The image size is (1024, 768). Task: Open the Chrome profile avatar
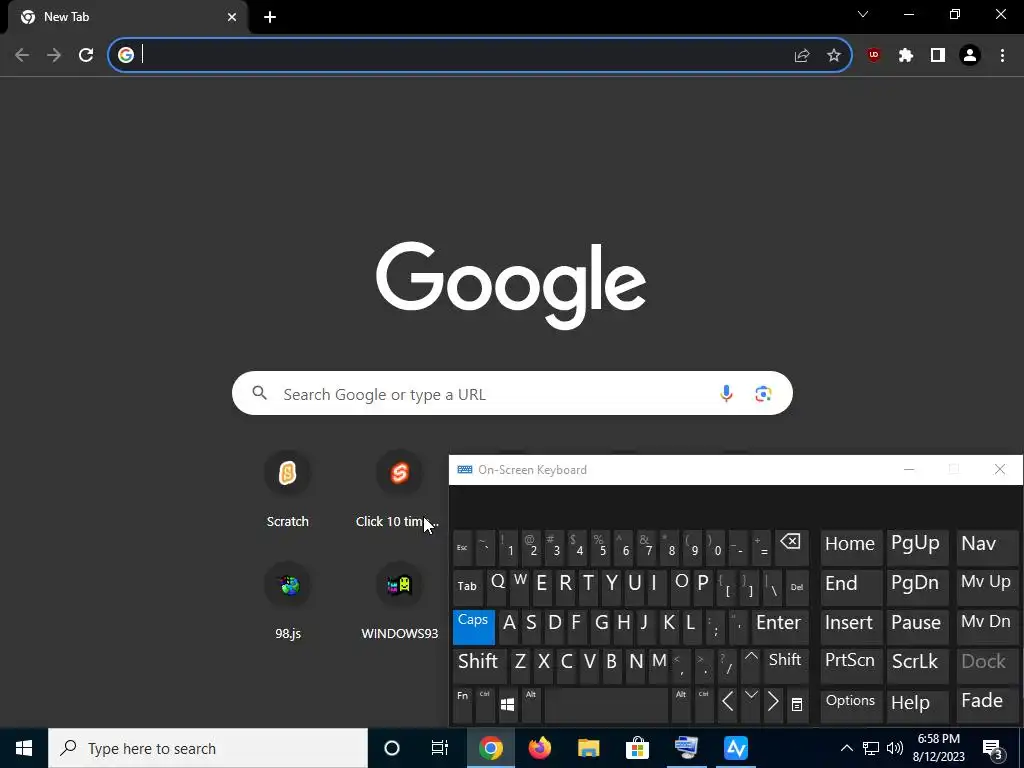click(x=970, y=56)
